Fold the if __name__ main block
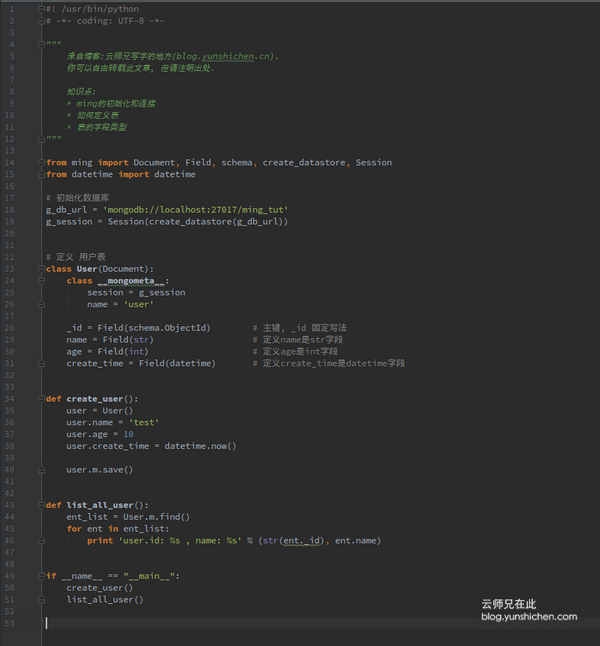 pyautogui.click(x=43, y=576)
